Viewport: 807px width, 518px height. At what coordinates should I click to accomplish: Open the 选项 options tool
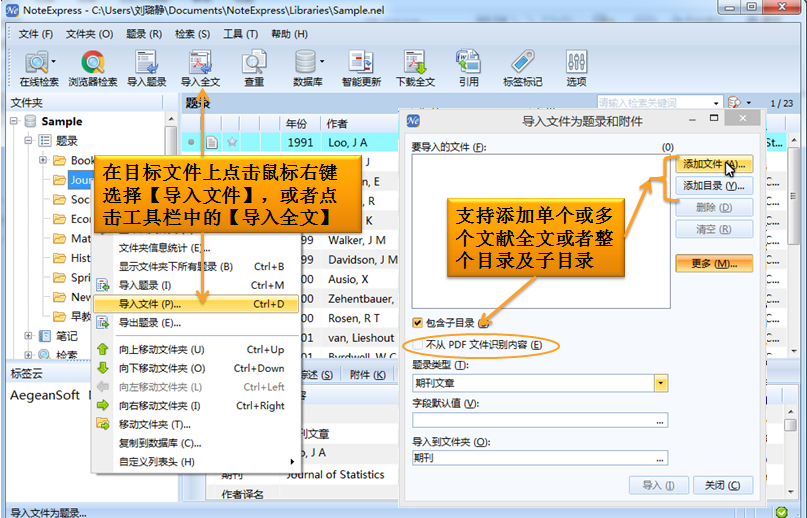pos(576,68)
